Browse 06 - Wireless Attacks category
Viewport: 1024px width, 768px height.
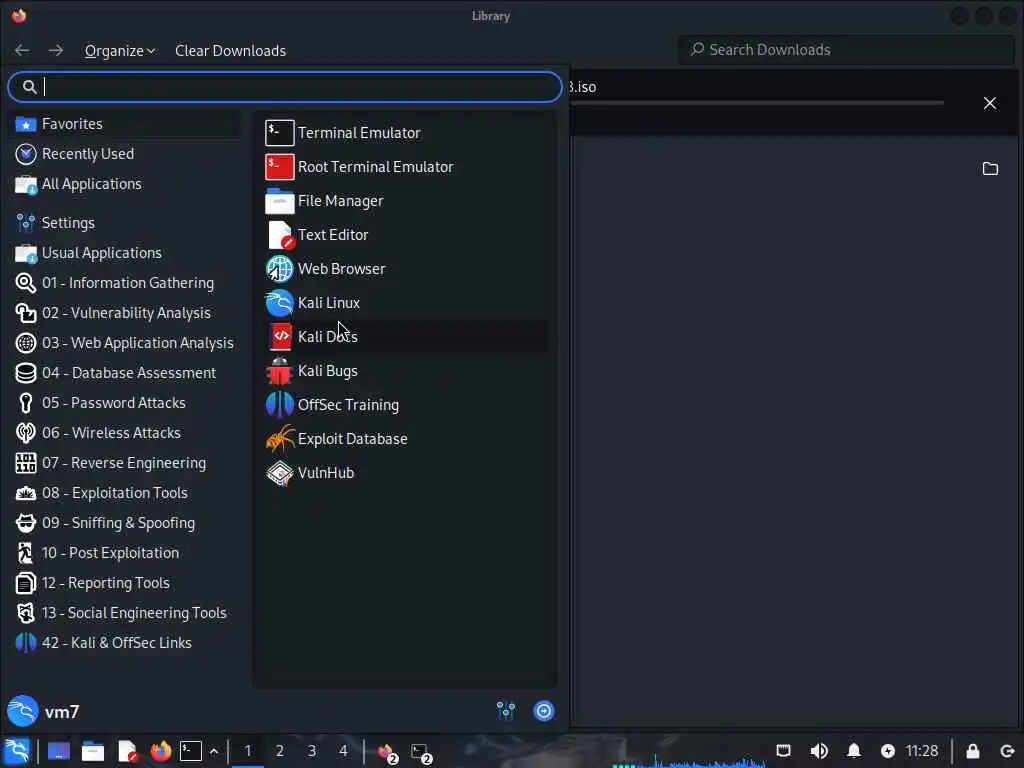point(124,433)
